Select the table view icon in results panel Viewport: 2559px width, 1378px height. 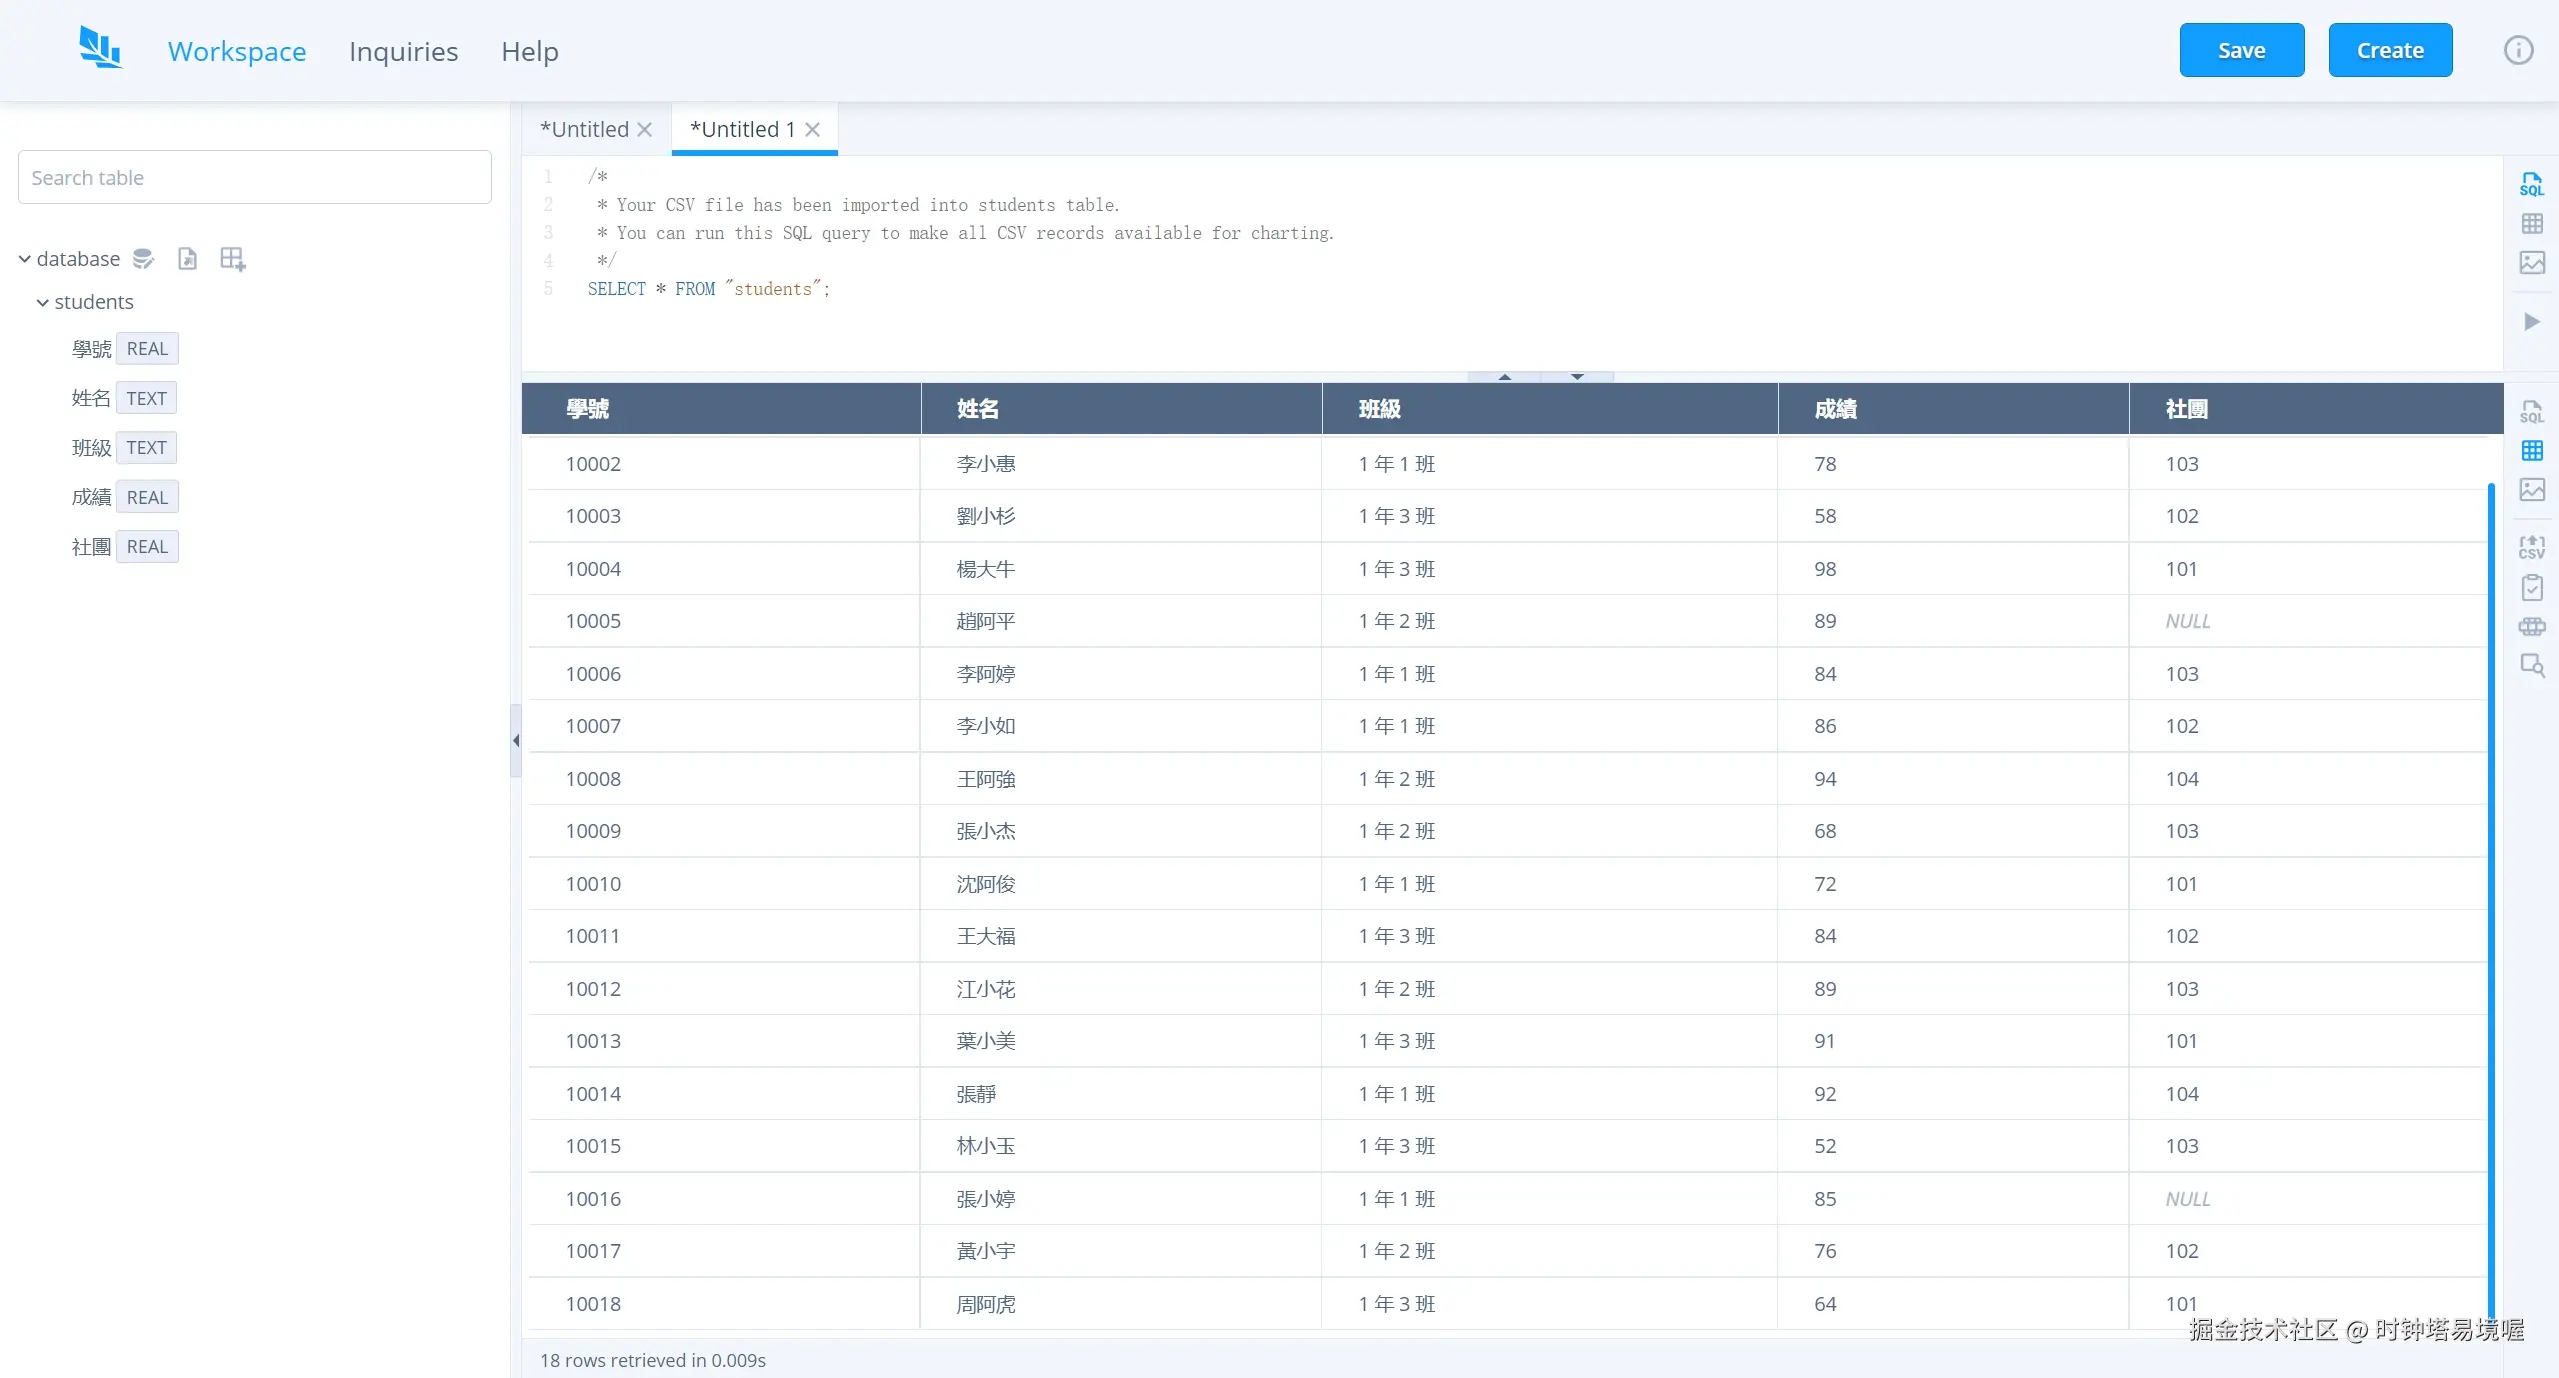pos(2531,451)
